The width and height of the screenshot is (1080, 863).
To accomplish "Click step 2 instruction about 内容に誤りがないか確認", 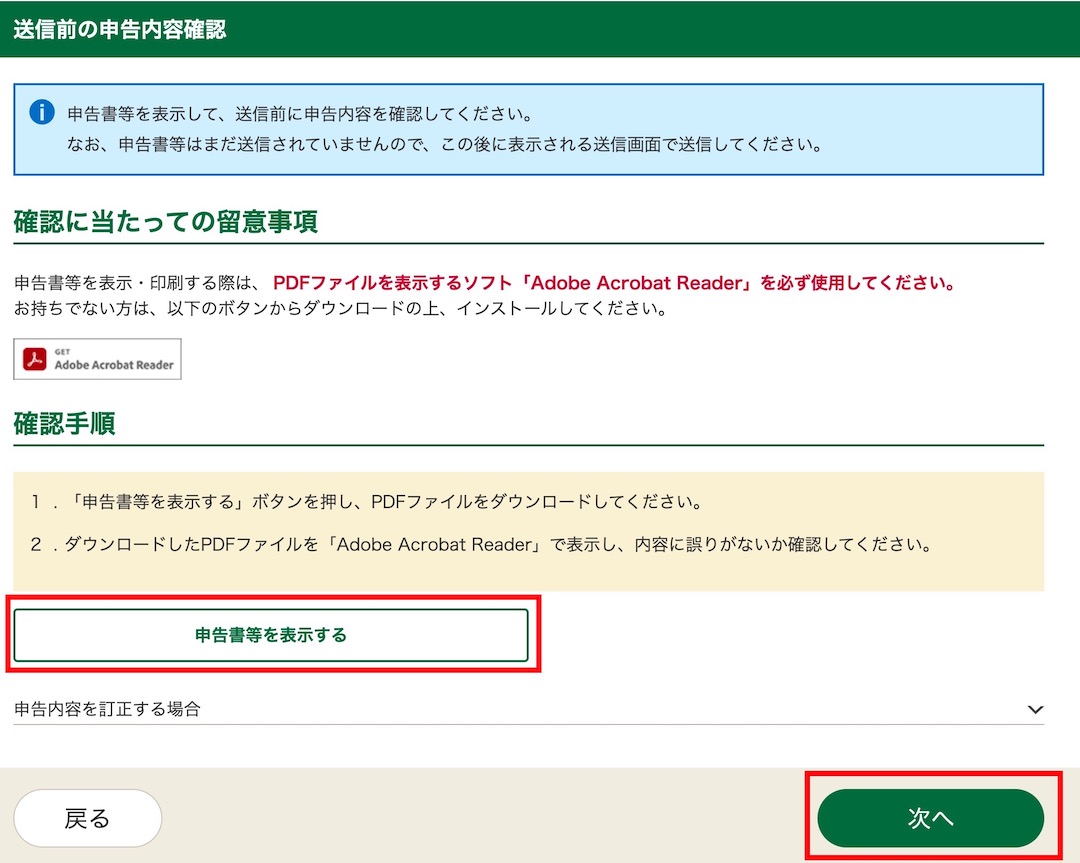I will click(481, 544).
